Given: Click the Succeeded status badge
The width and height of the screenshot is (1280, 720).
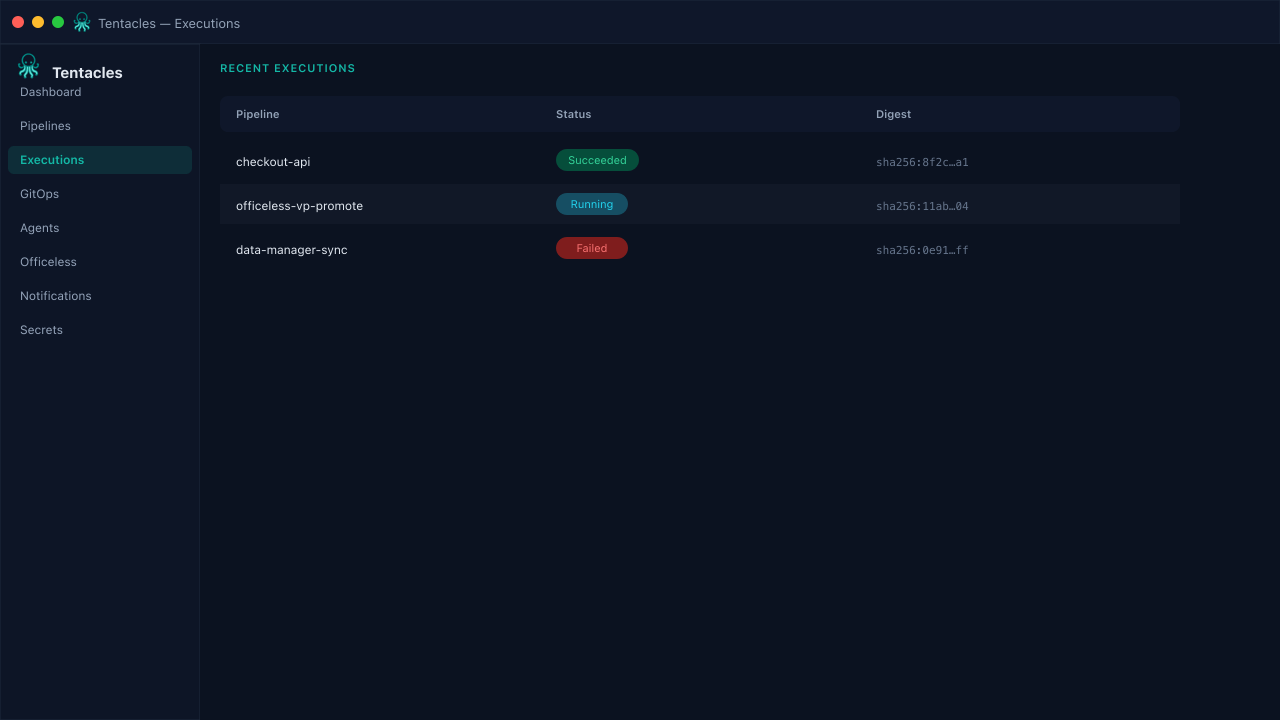Looking at the screenshot, I should pos(597,160).
